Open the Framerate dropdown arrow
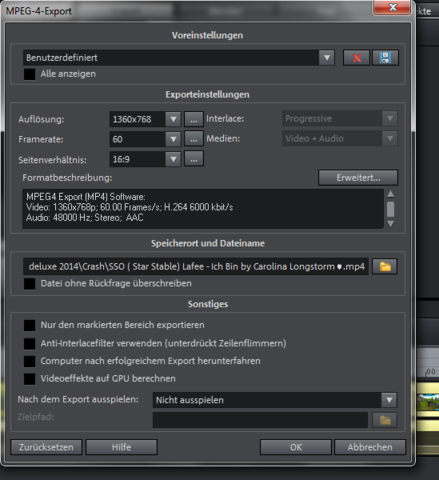Screen dimensions: 439x480 173,139
